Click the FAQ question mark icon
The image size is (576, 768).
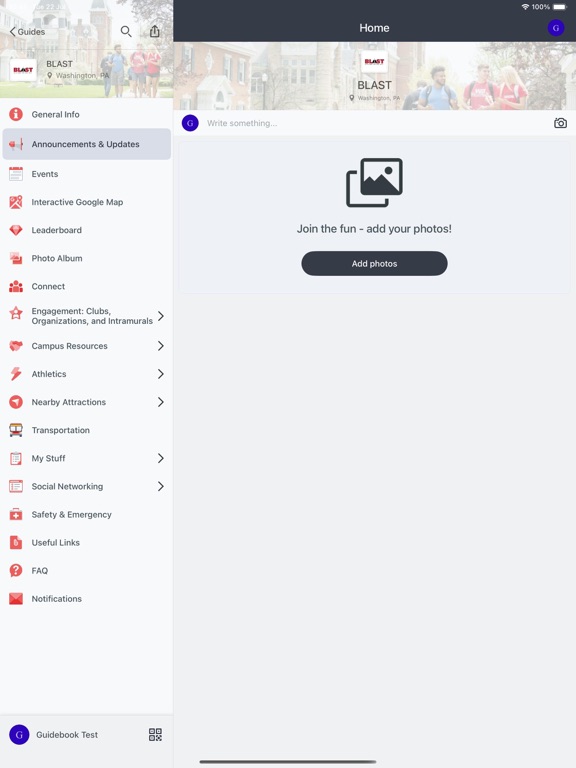16,571
